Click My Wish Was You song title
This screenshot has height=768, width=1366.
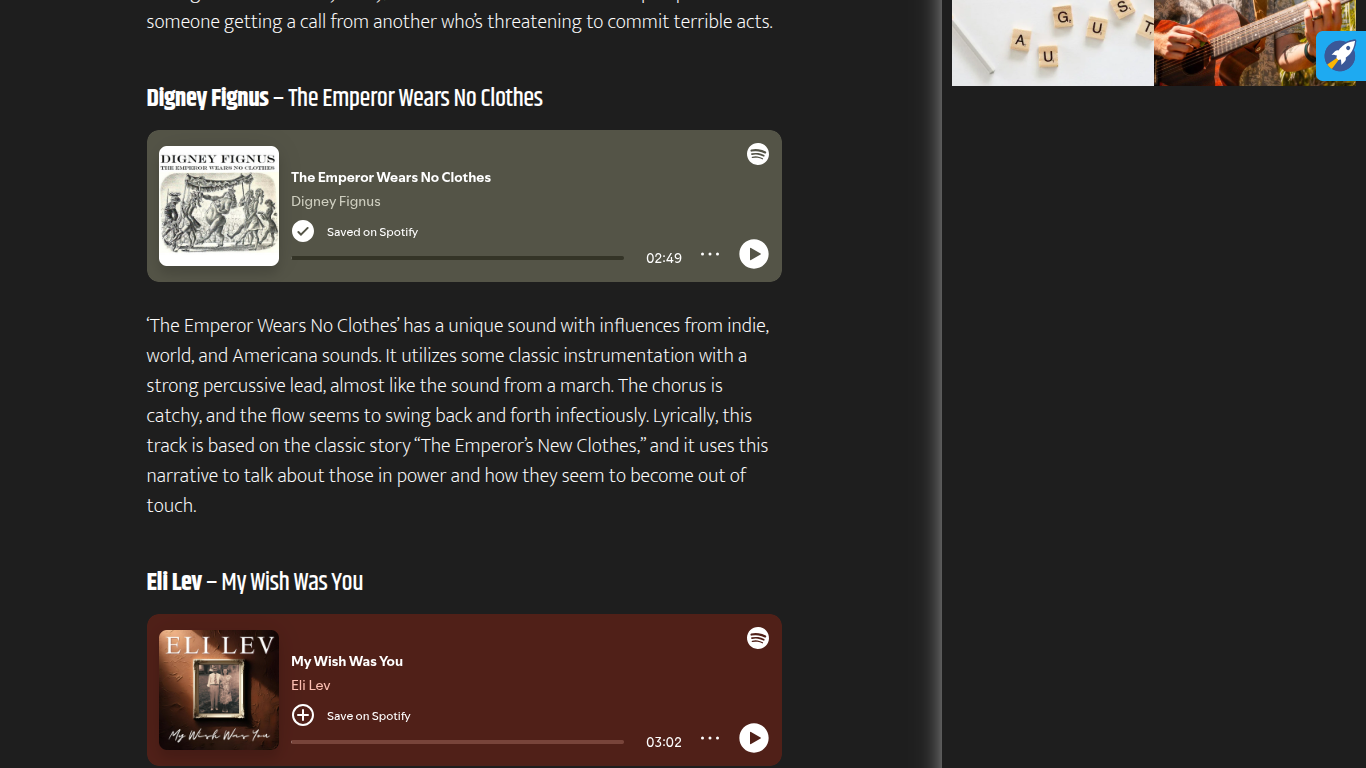pyautogui.click(x=347, y=661)
